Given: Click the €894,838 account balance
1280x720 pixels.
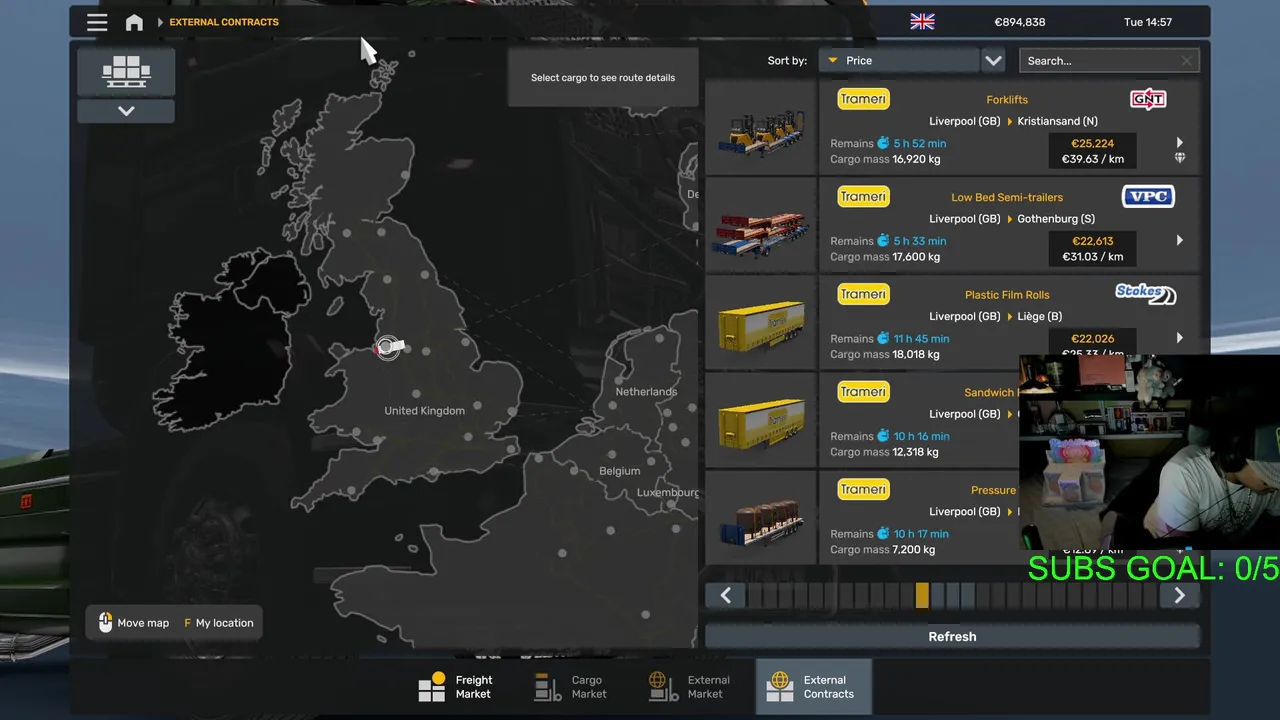Looking at the screenshot, I should point(1020,22).
